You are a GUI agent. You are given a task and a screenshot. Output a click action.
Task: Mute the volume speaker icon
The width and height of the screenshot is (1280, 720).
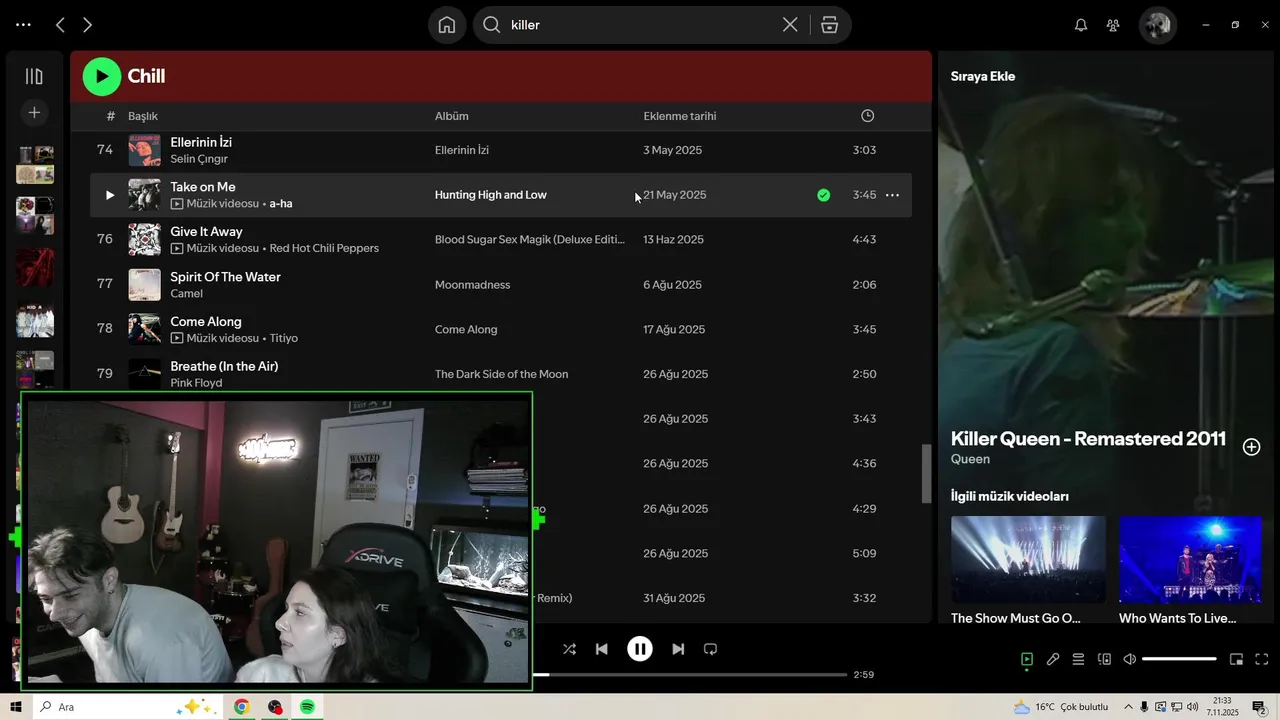[x=1130, y=659]
